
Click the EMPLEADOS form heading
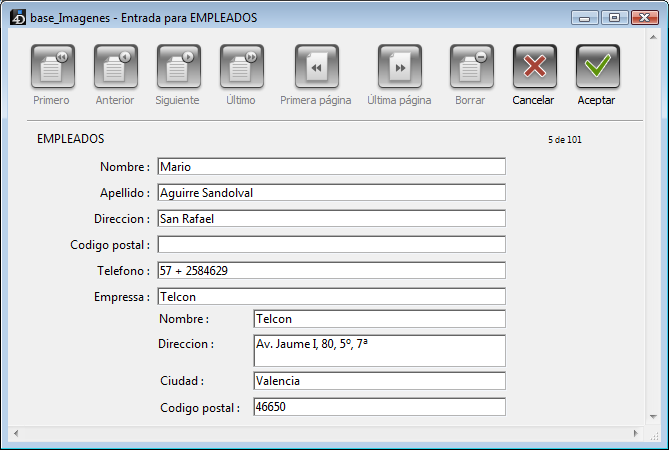pyautogui.click(x=70, y=139)
